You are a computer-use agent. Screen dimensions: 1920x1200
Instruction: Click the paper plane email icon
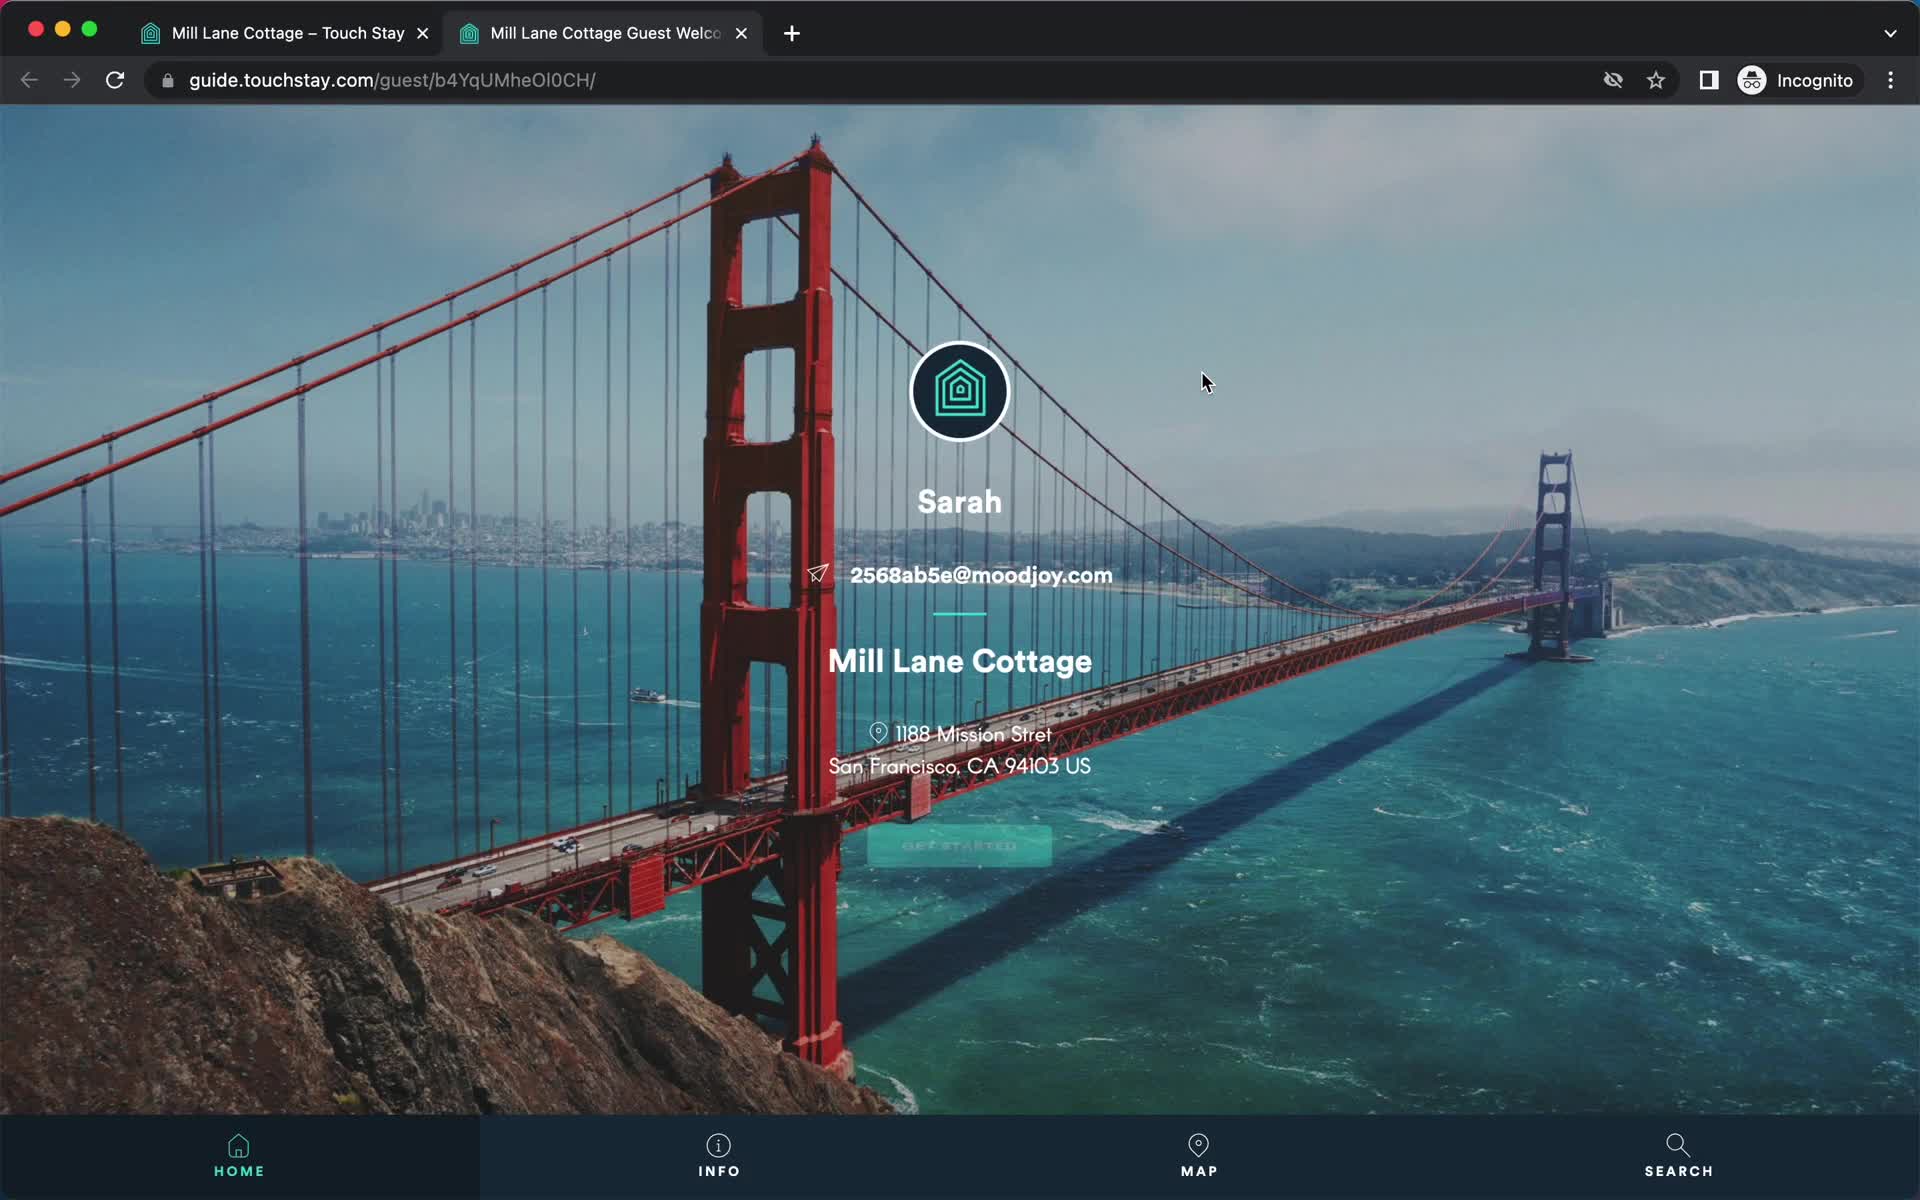tap(818, 573)
